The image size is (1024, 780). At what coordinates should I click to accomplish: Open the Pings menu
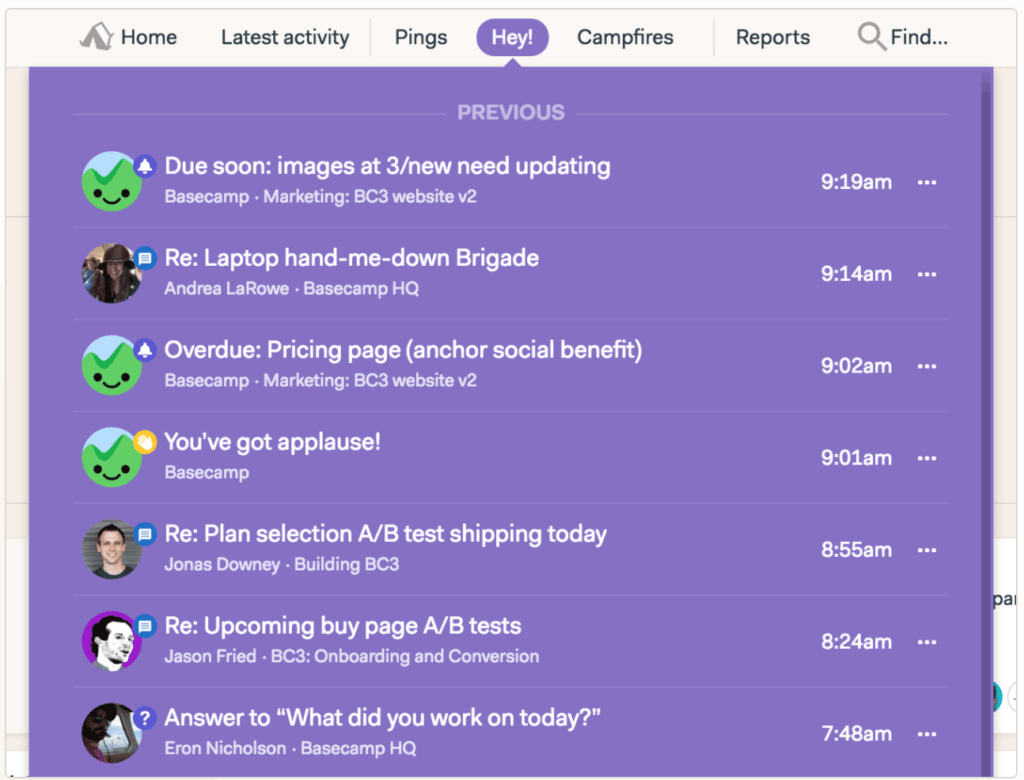pyautogui.click(x=421, y=37)
